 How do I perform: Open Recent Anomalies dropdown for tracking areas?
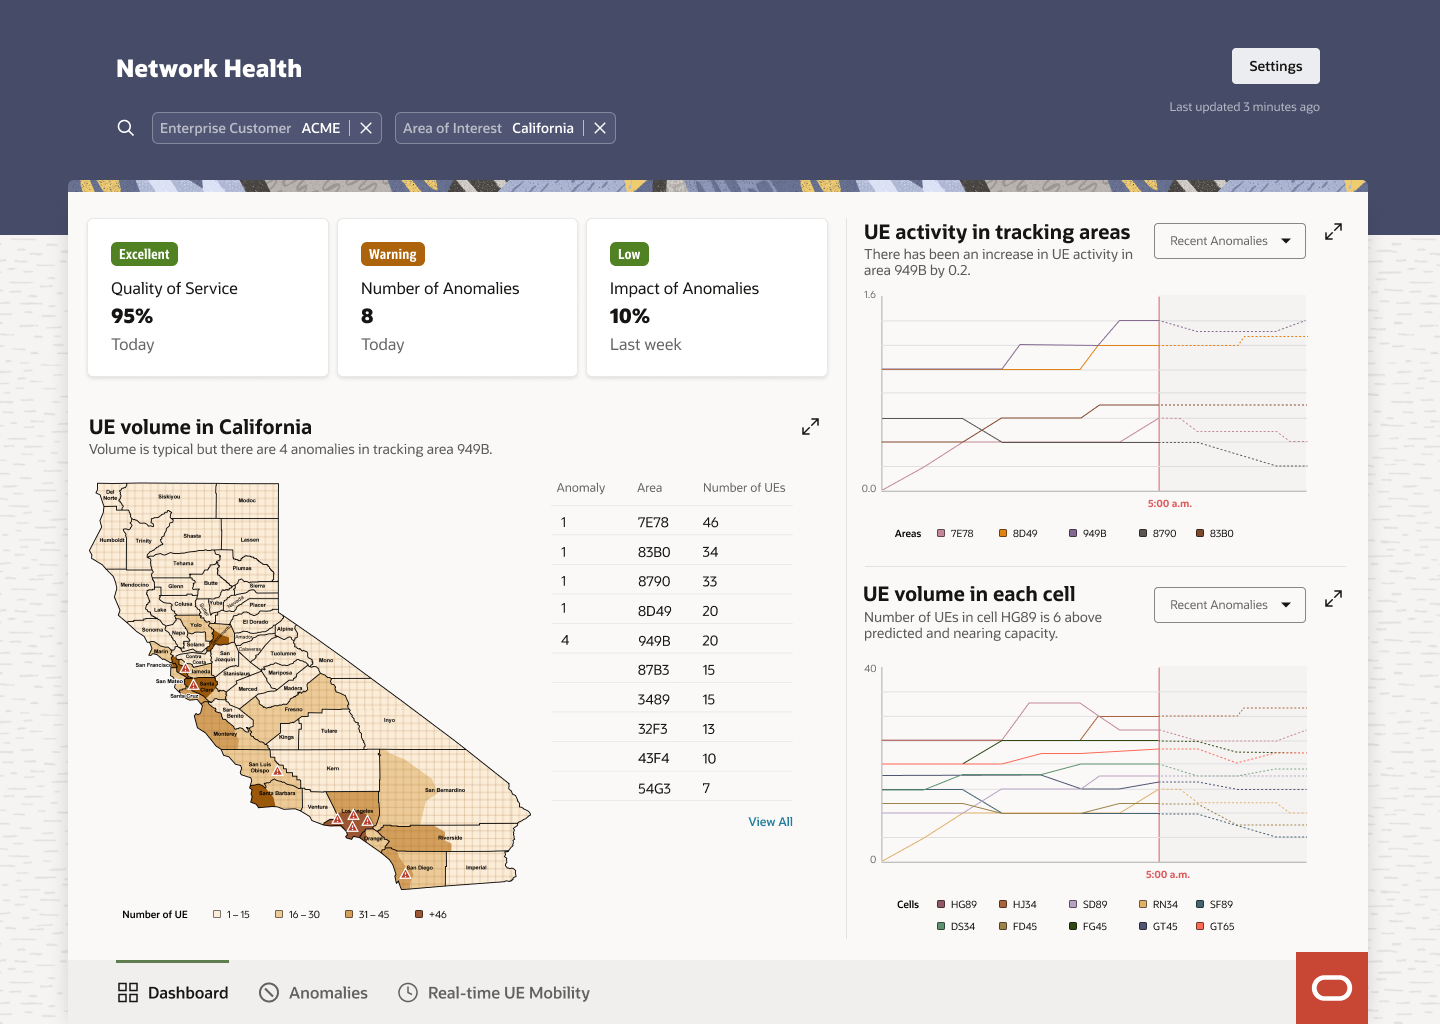[x=1229, y=241]
